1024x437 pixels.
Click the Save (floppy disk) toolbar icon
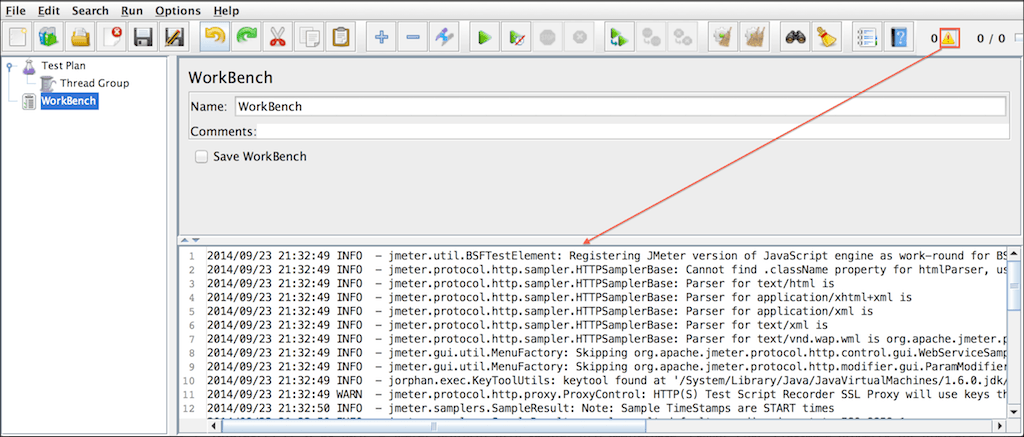coord(143,38)
